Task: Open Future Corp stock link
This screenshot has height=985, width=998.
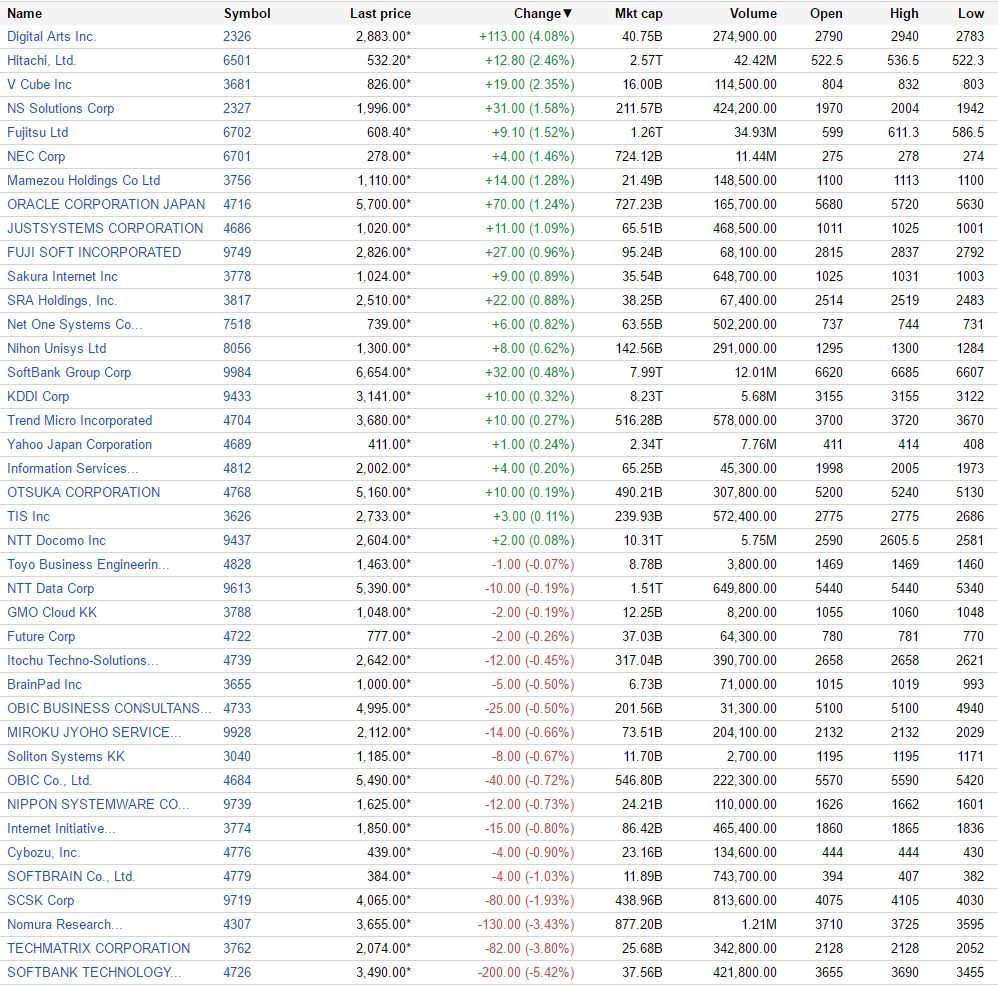Action: [41, 637]
